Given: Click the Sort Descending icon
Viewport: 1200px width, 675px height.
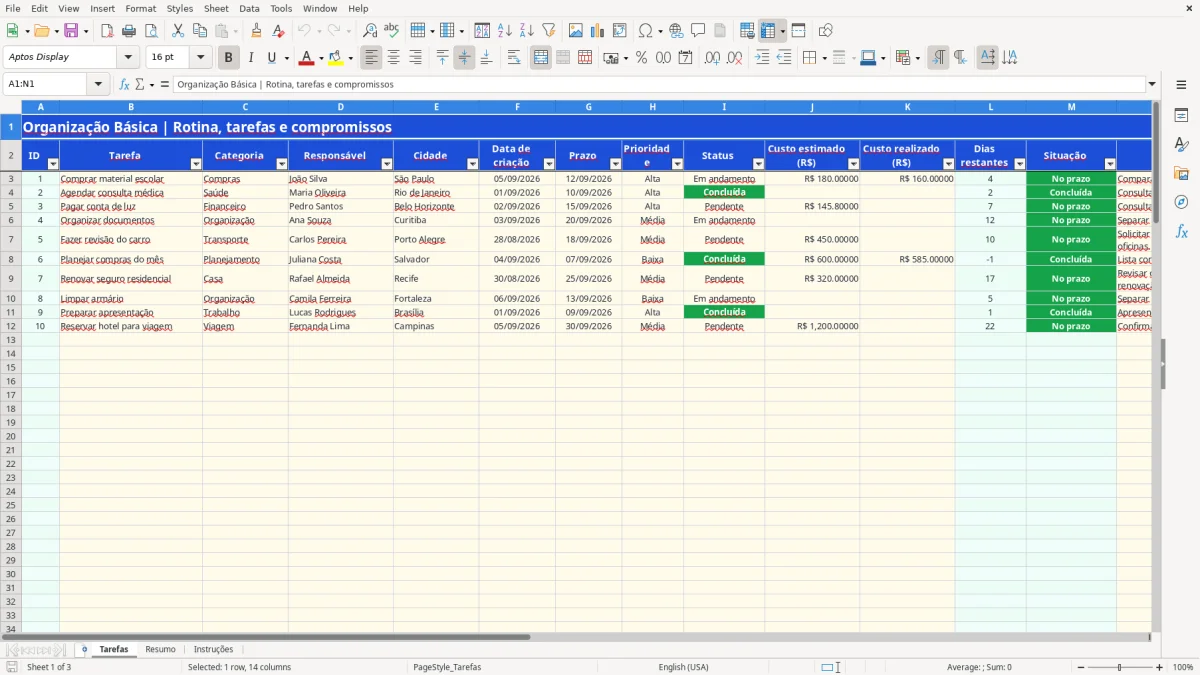Looking at the screenshot, I should pos(527,31).
